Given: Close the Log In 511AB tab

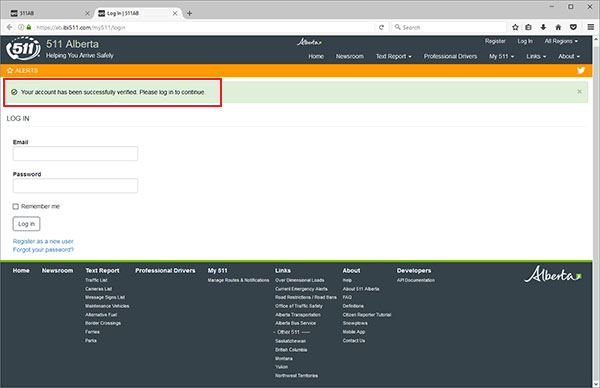Looking at the screenshot, I should pyautogui.click(x=175, y=13).
